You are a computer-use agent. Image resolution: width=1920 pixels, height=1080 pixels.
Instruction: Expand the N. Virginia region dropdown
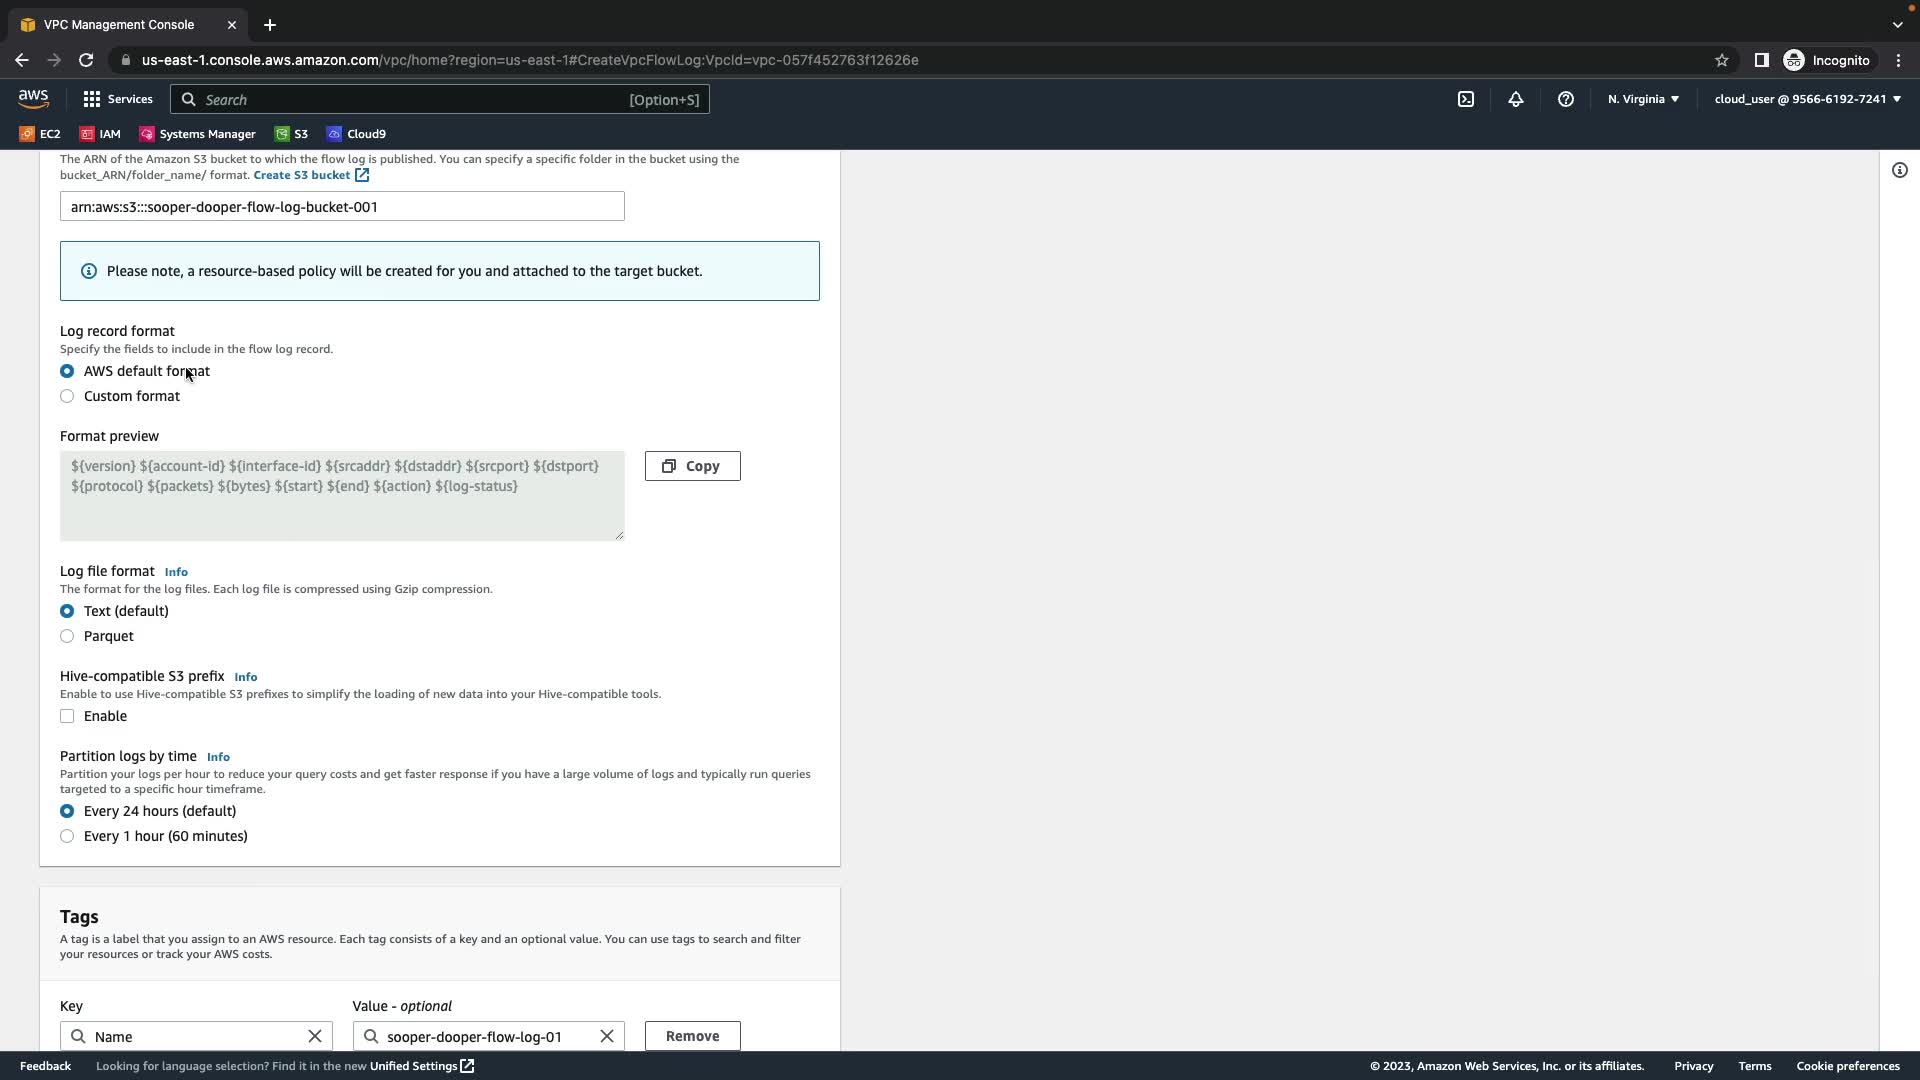pyautogui.click(x=1643, y=99)
